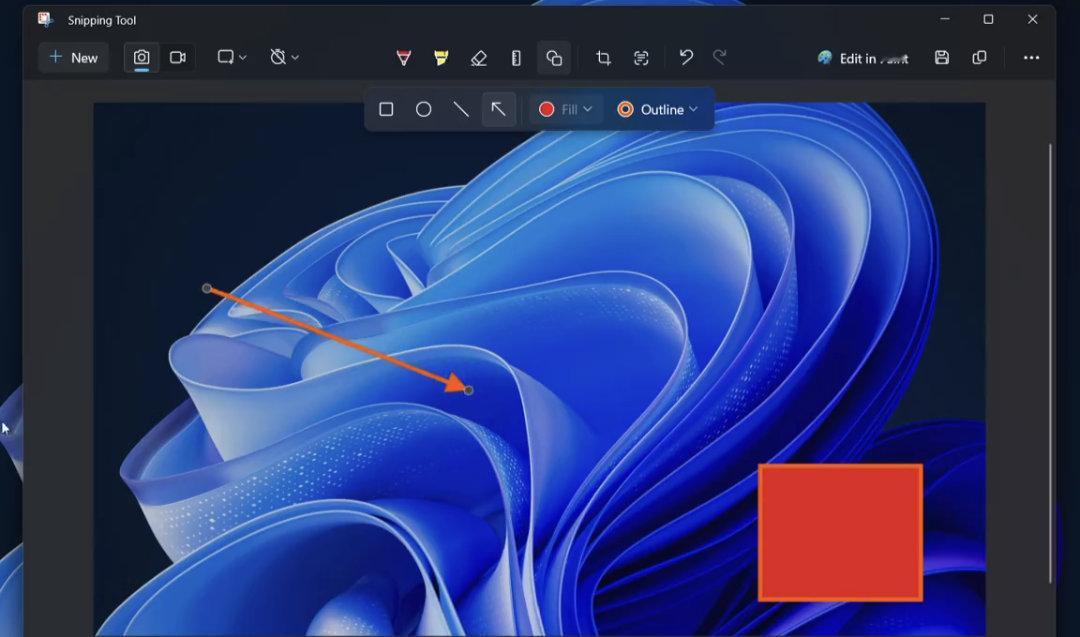Toggle the Ruler tool

(x=516, y=59)
